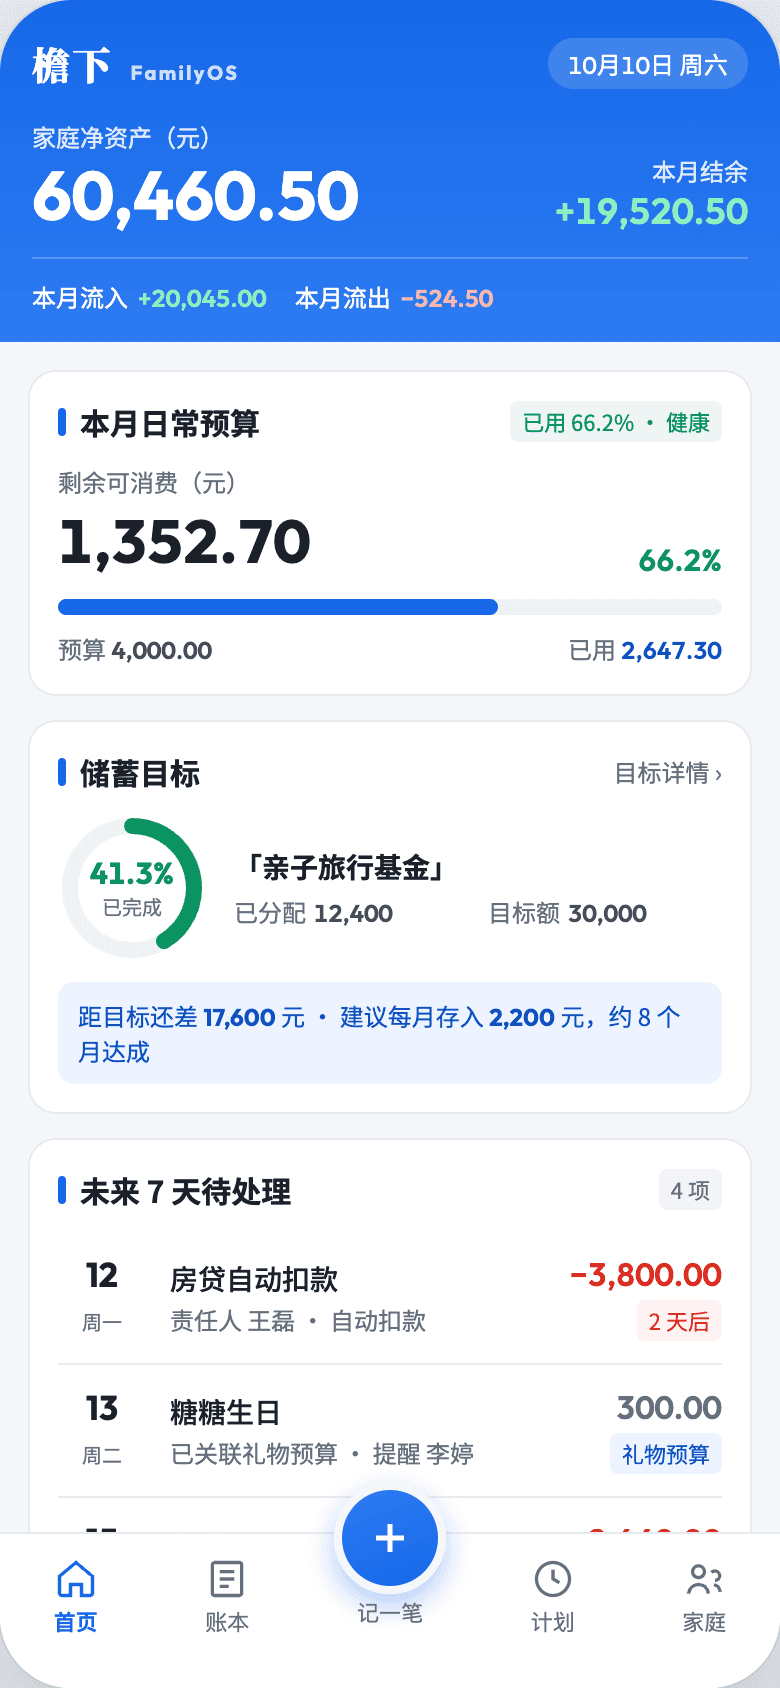Tap the 檐下 FamilyOS app title
This screenshot has width=780, height=1688.
click(x=135, y=67)
